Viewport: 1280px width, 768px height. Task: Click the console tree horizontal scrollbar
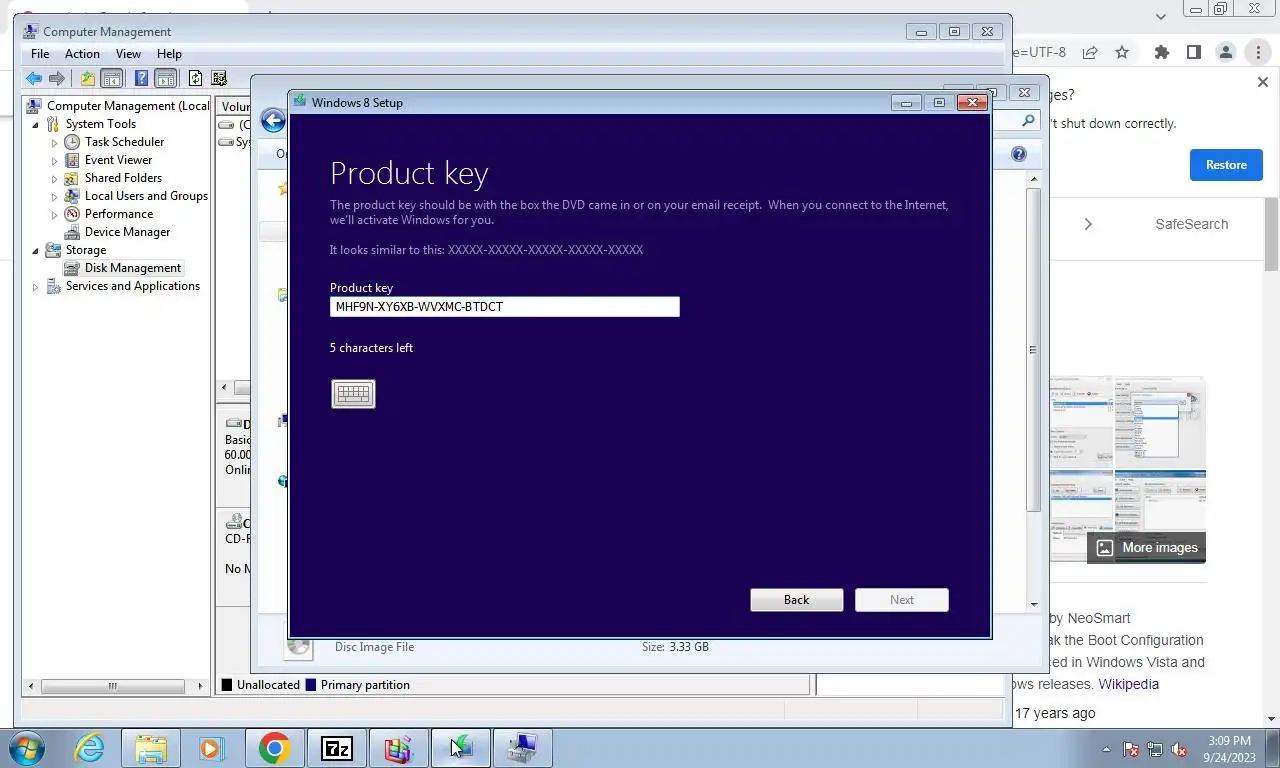pos(112,686)
